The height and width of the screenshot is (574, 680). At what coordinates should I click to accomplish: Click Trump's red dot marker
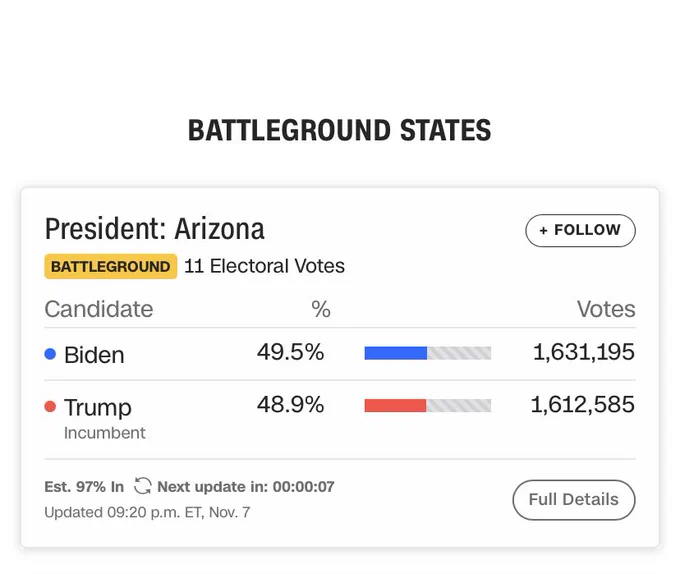point(50,406)
